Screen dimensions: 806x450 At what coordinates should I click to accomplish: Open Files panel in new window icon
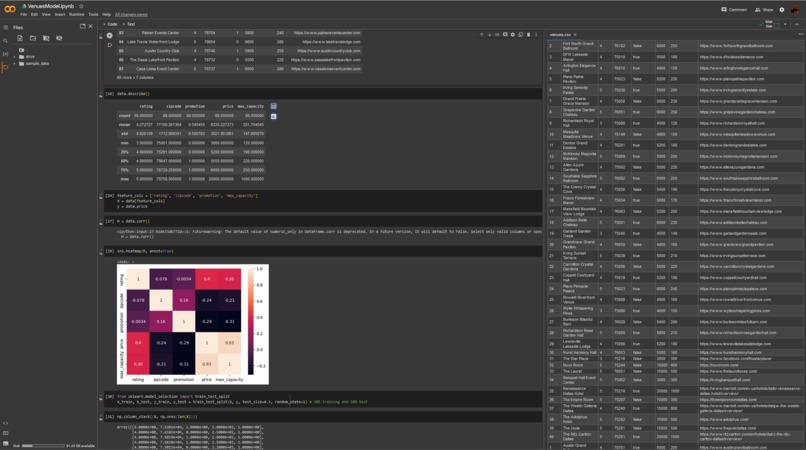click(x=82, y=26)
